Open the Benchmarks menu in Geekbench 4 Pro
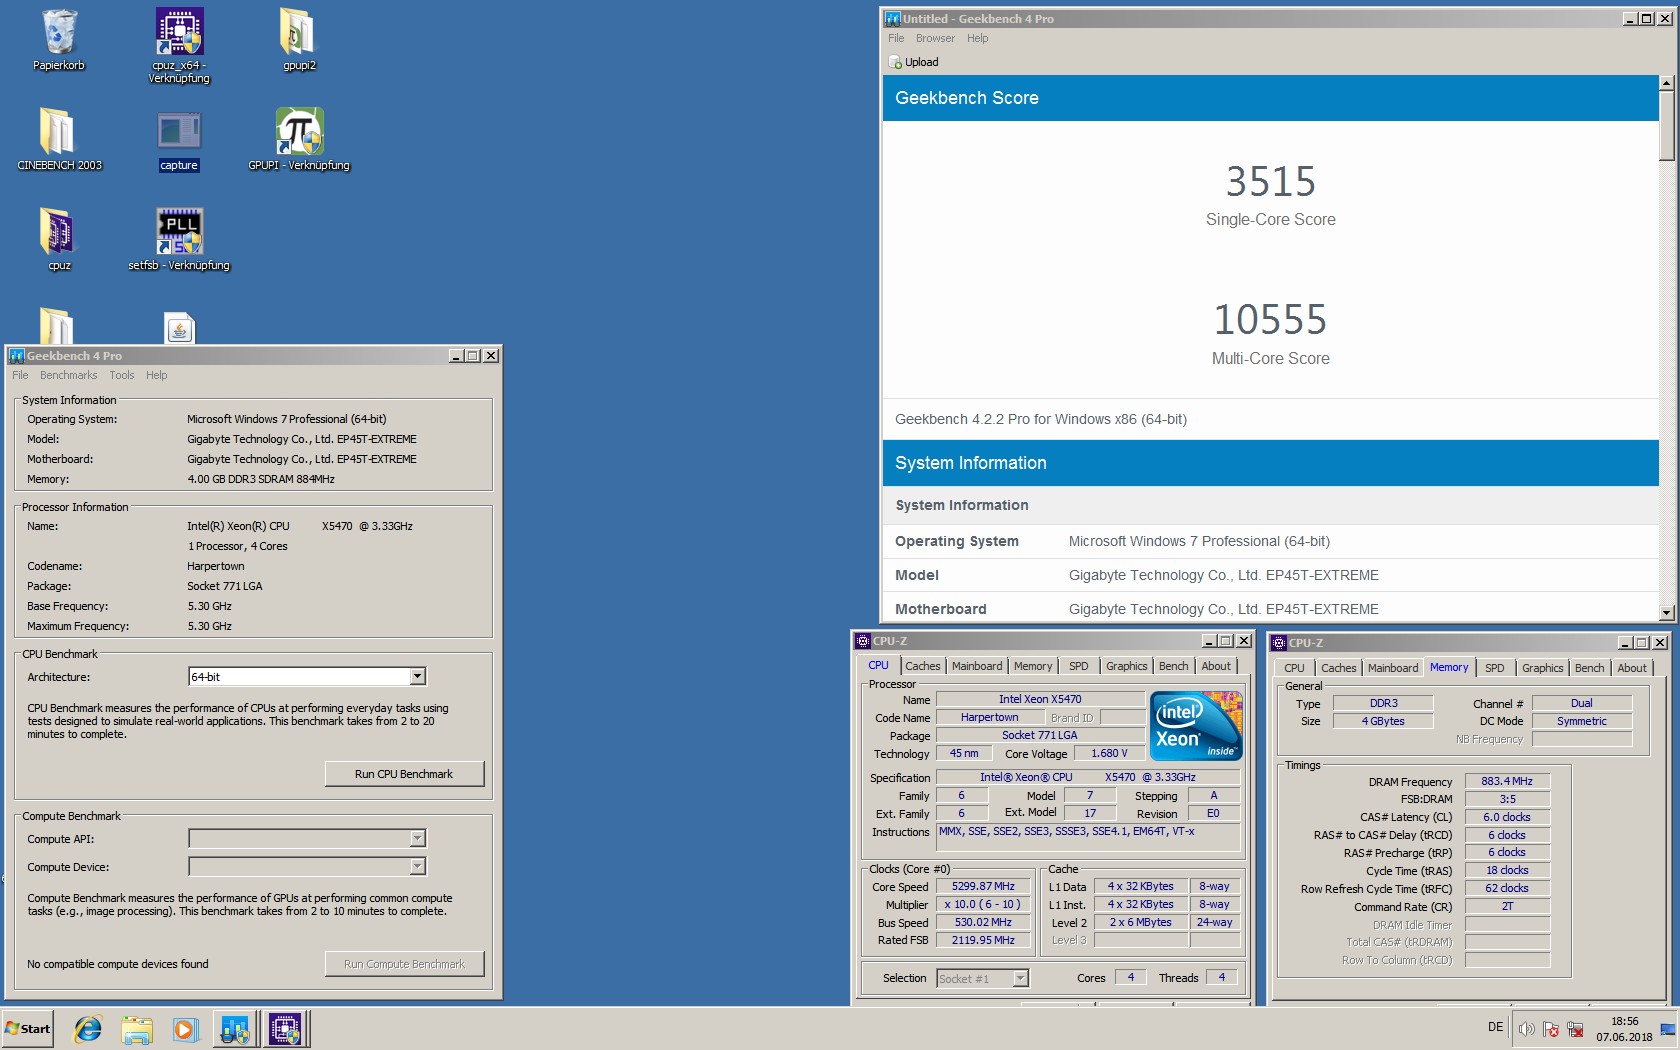1680x1050 pixels. 69,376
